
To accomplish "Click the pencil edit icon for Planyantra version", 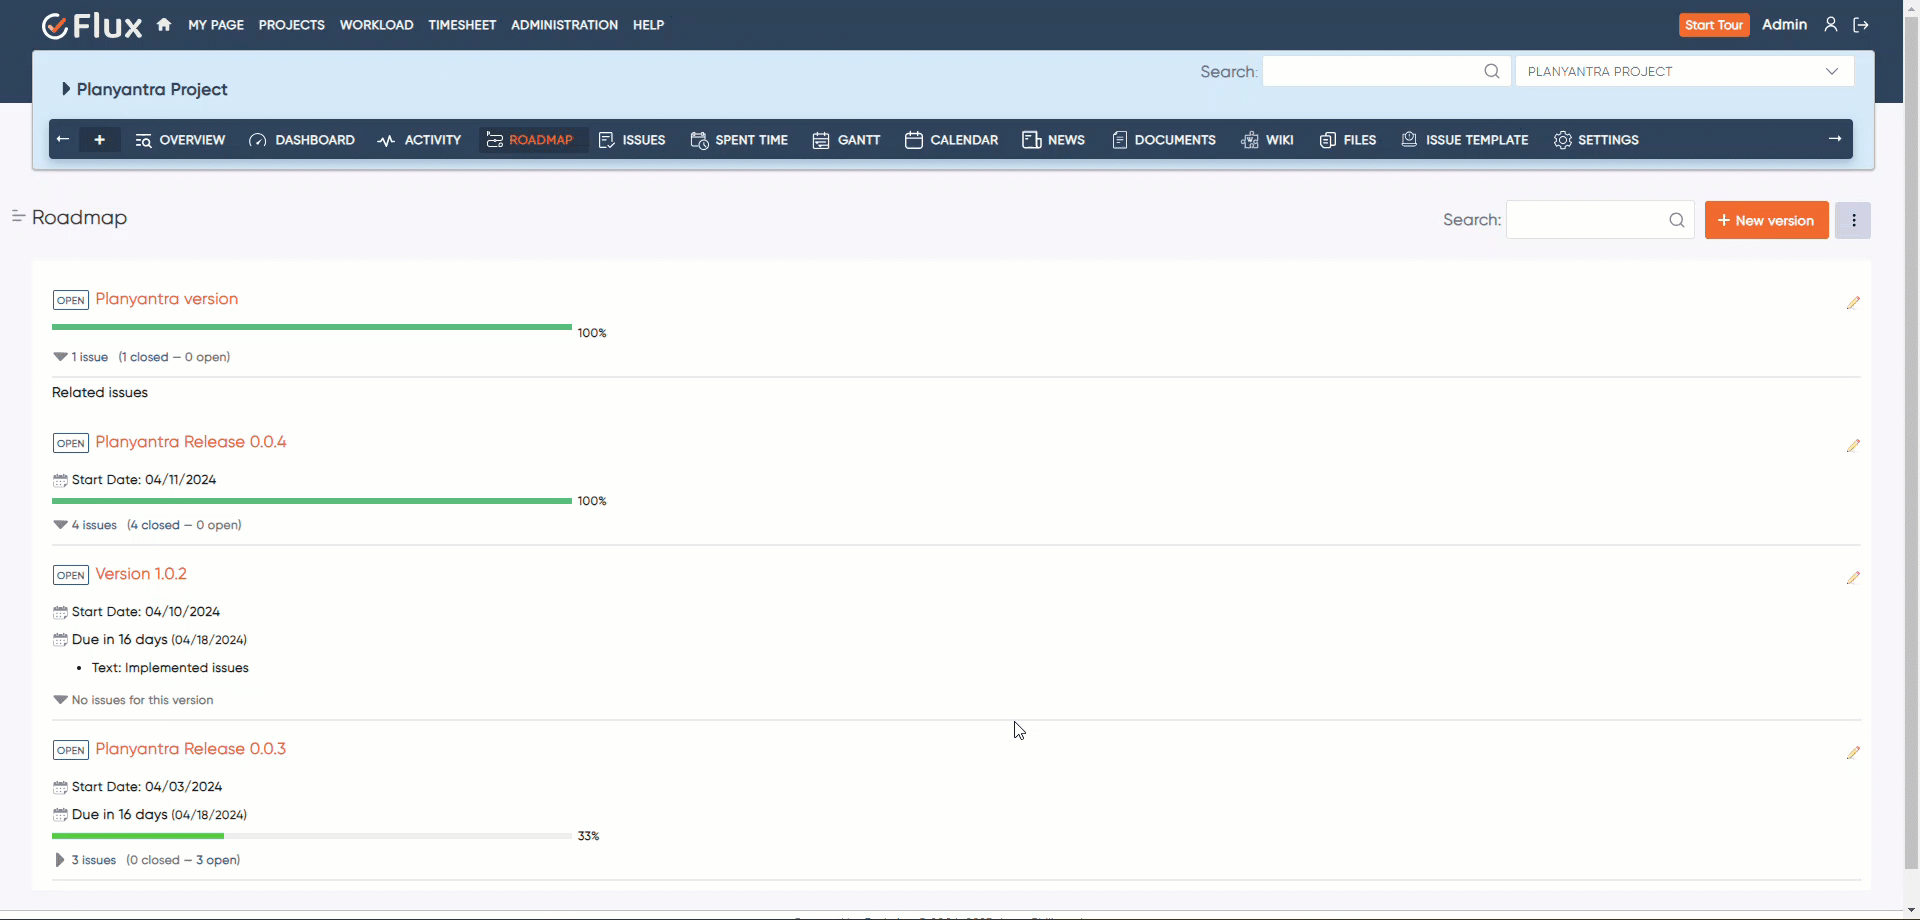I will (1853, 302).
